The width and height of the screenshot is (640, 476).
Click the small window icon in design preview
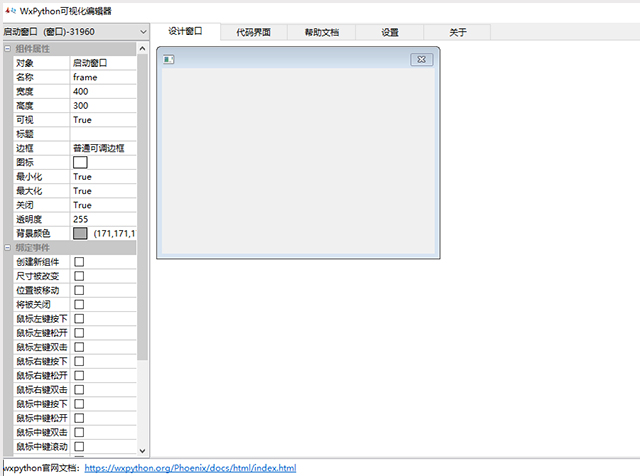coord(169,60)
